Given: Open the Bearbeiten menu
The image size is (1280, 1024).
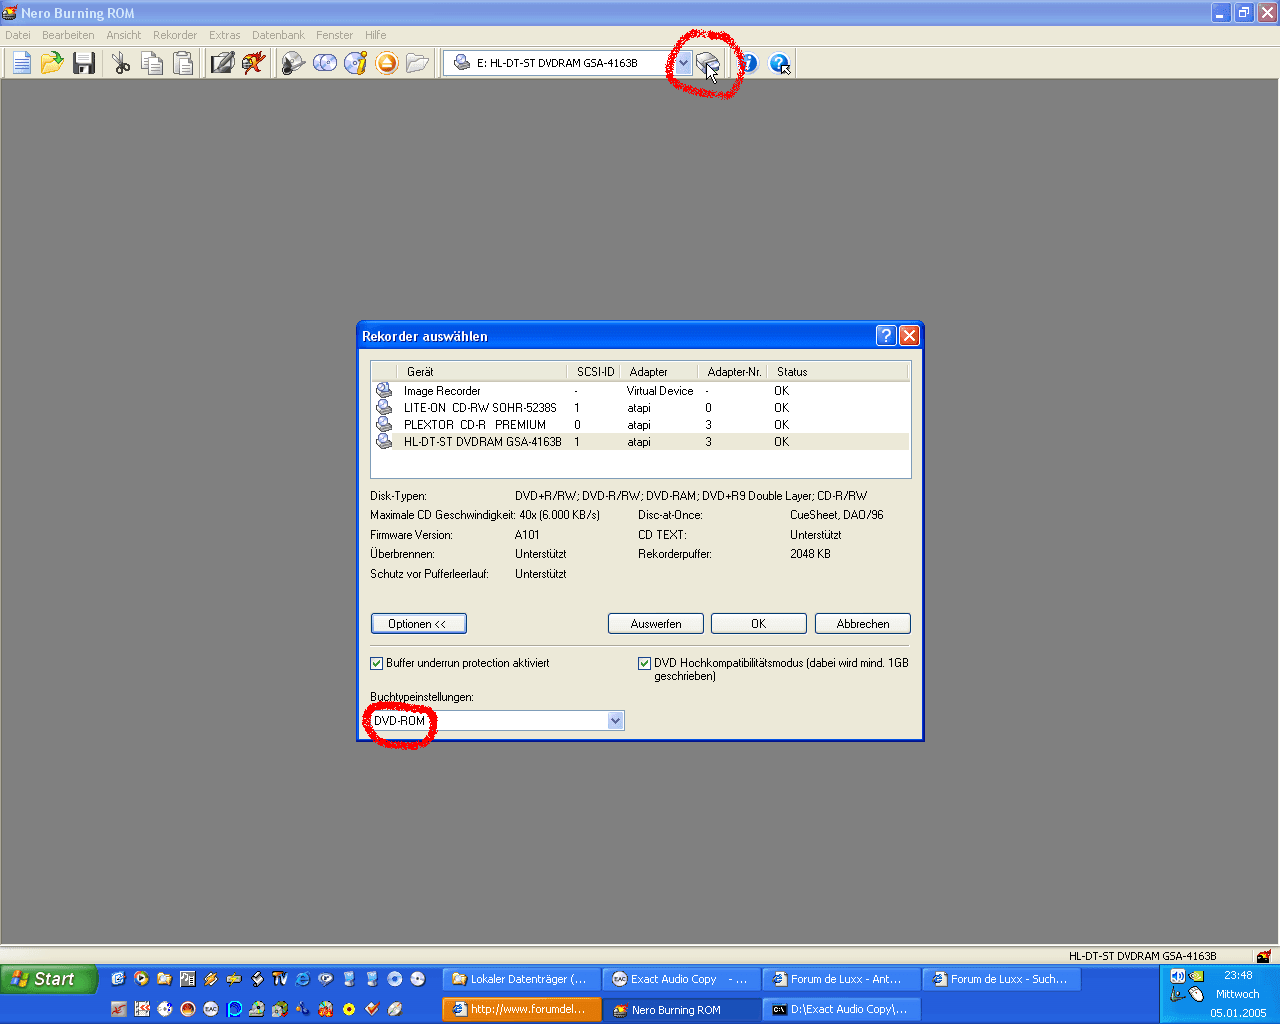Looking at the screenshot, I should coord(68,35).
